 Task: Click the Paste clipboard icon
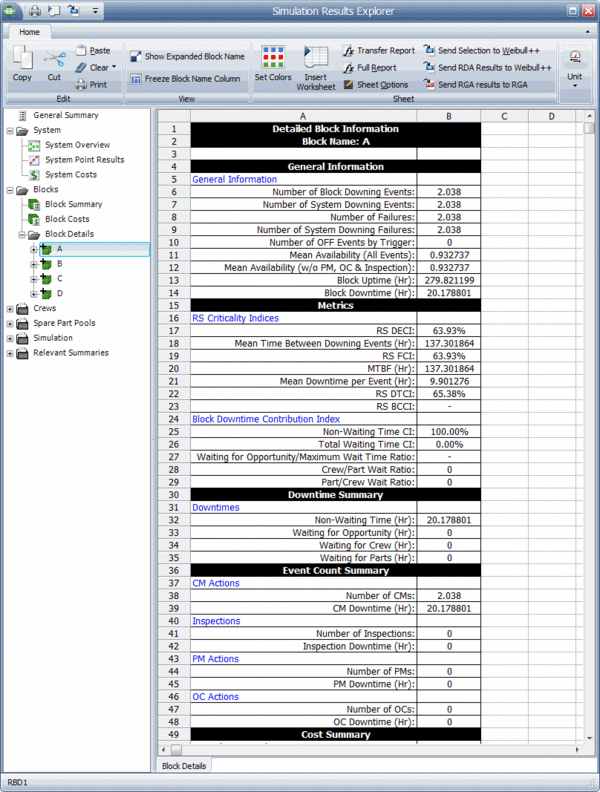tap(82, 50)
